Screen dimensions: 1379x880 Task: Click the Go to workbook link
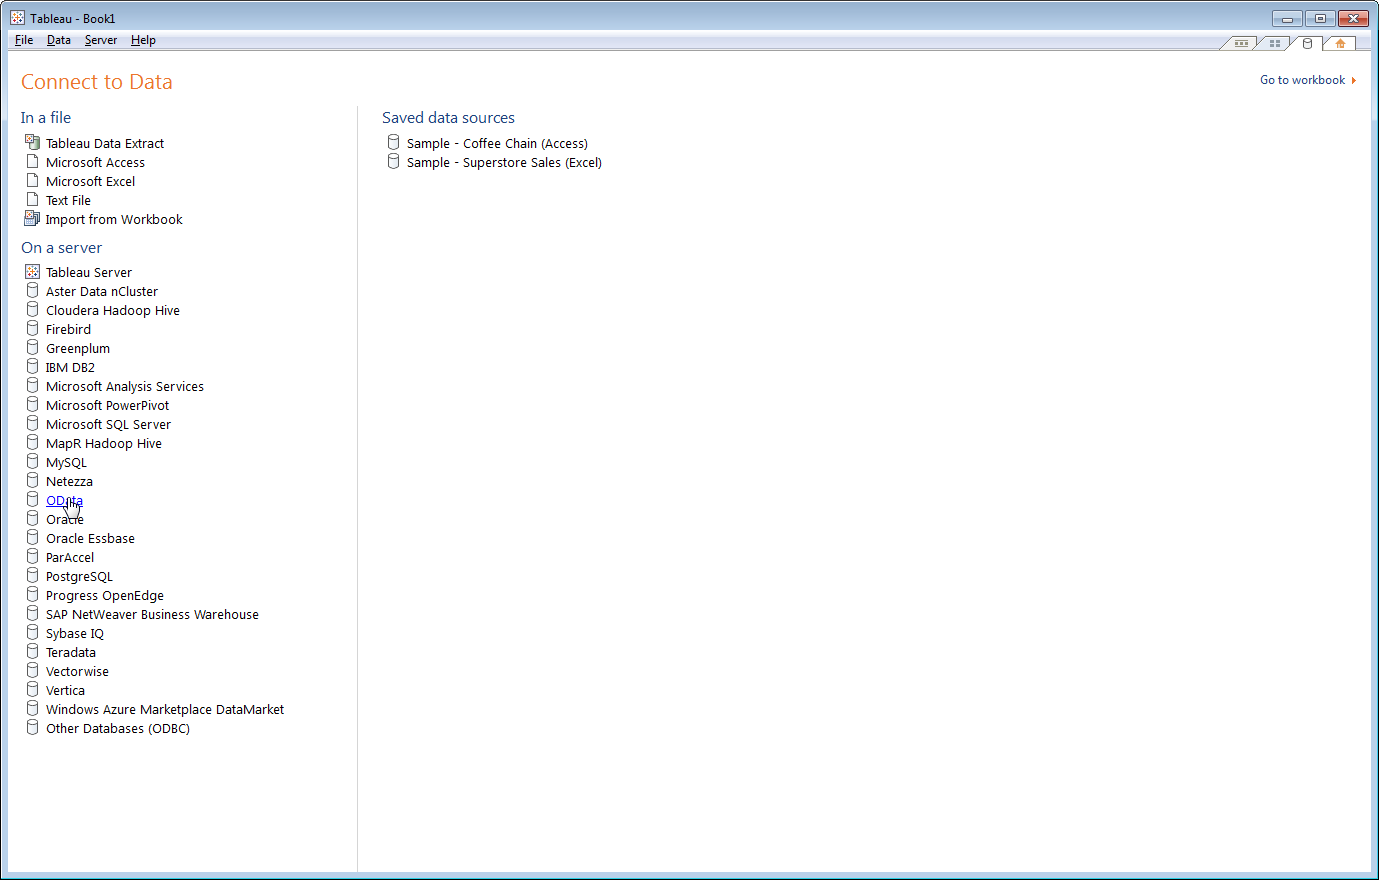coord(1302,79)
